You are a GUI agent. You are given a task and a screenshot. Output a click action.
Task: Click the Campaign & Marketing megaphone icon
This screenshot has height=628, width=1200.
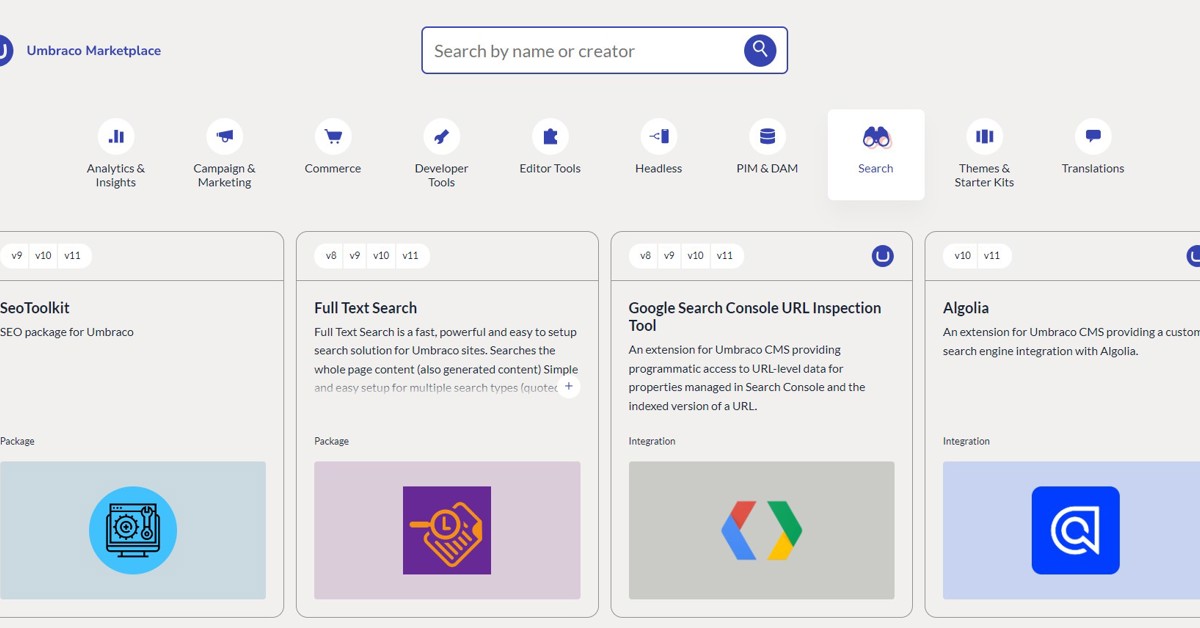click(224, 135)
